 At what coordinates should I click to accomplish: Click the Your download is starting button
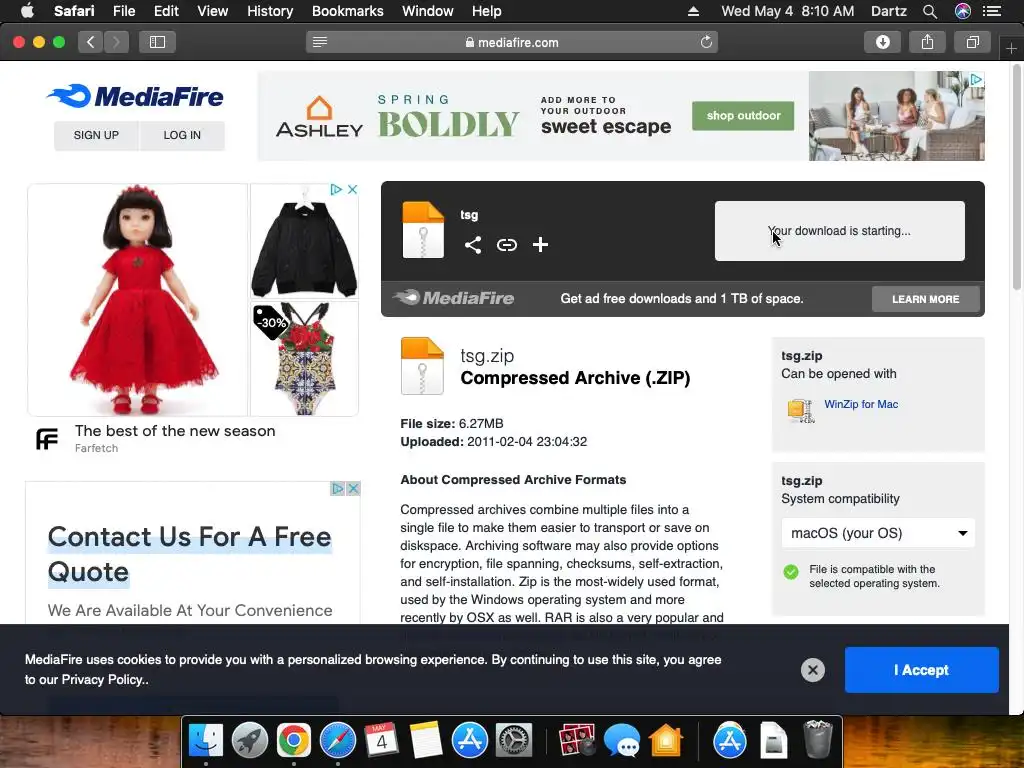click(x=839, y=231)
